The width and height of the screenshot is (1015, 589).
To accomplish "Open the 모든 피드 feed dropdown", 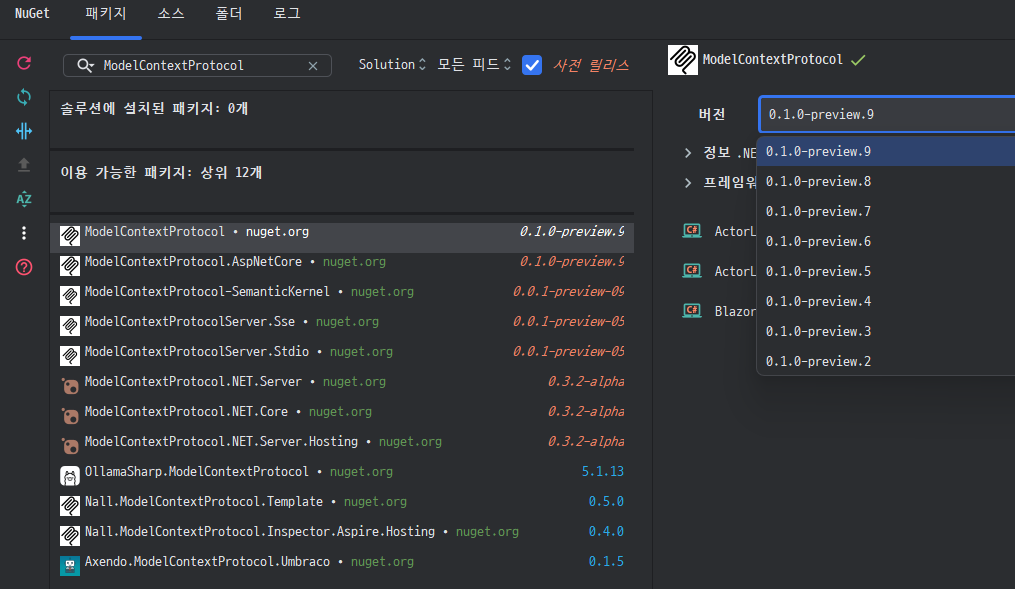I will point(474,65).
